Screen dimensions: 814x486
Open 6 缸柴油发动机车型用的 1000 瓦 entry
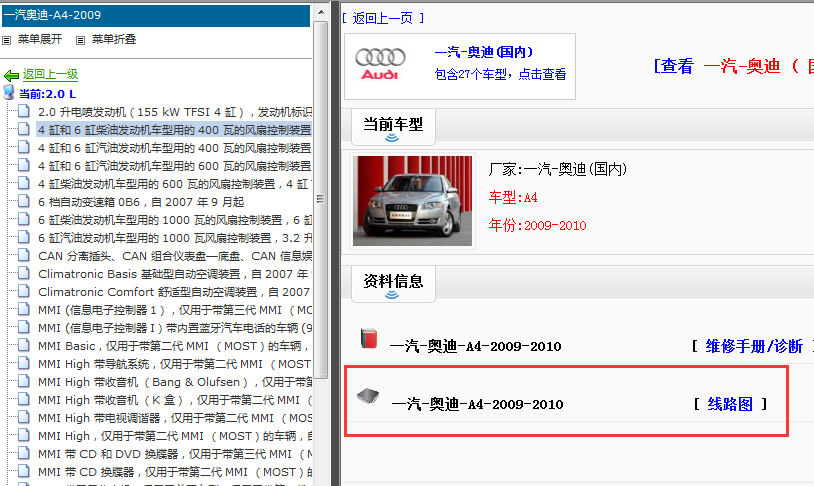click(174, 220)
